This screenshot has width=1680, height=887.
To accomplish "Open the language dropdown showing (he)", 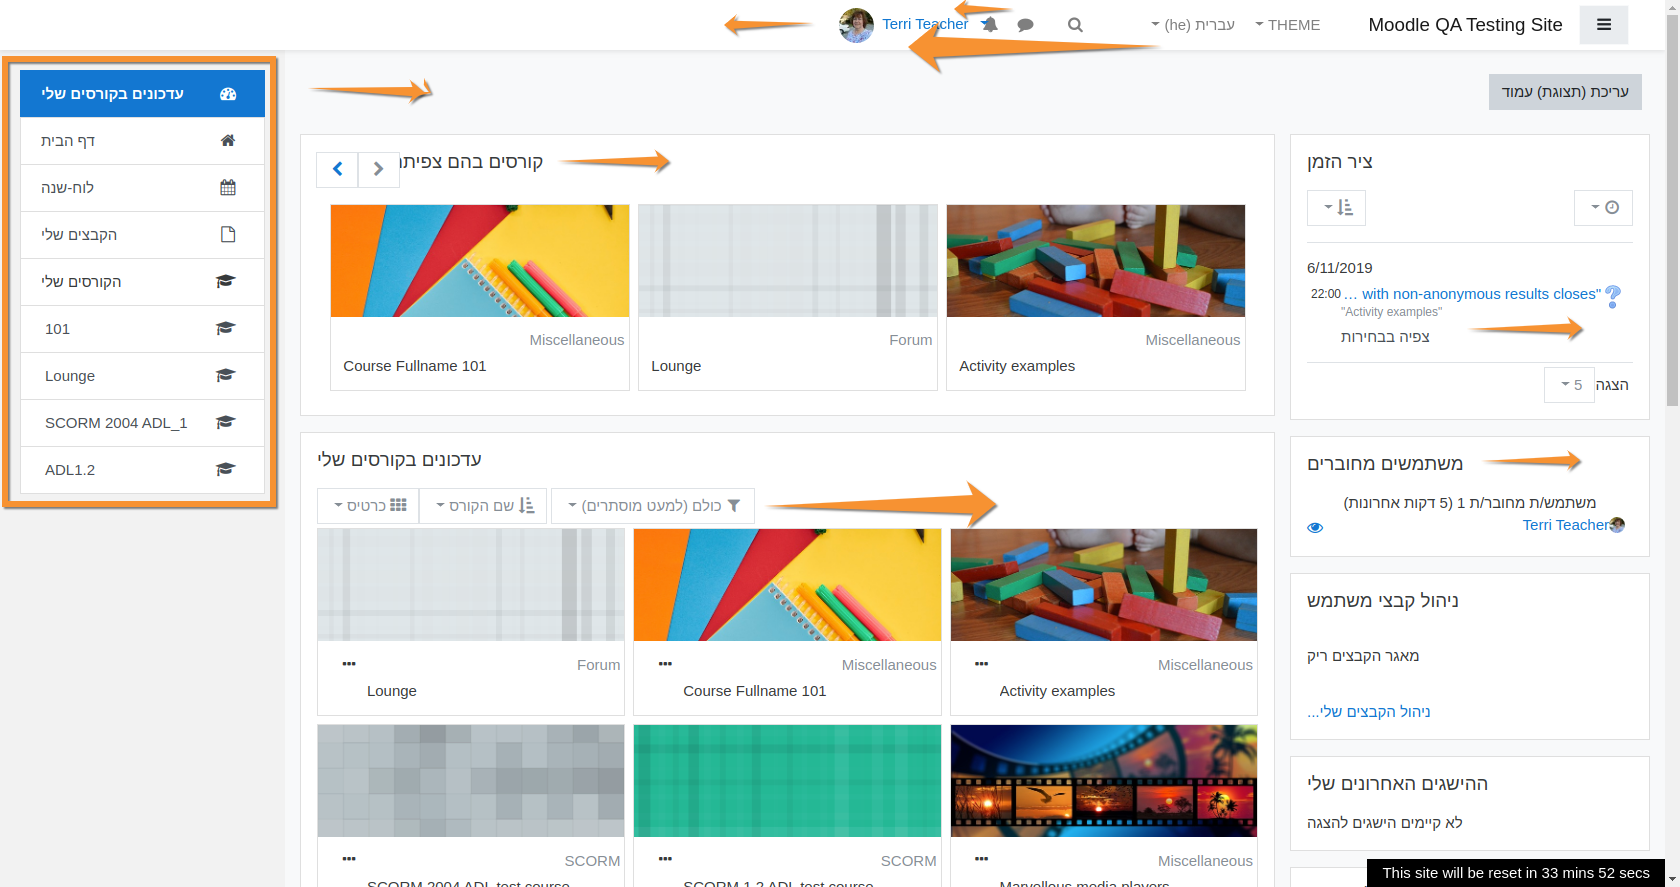I will 1192,25.
